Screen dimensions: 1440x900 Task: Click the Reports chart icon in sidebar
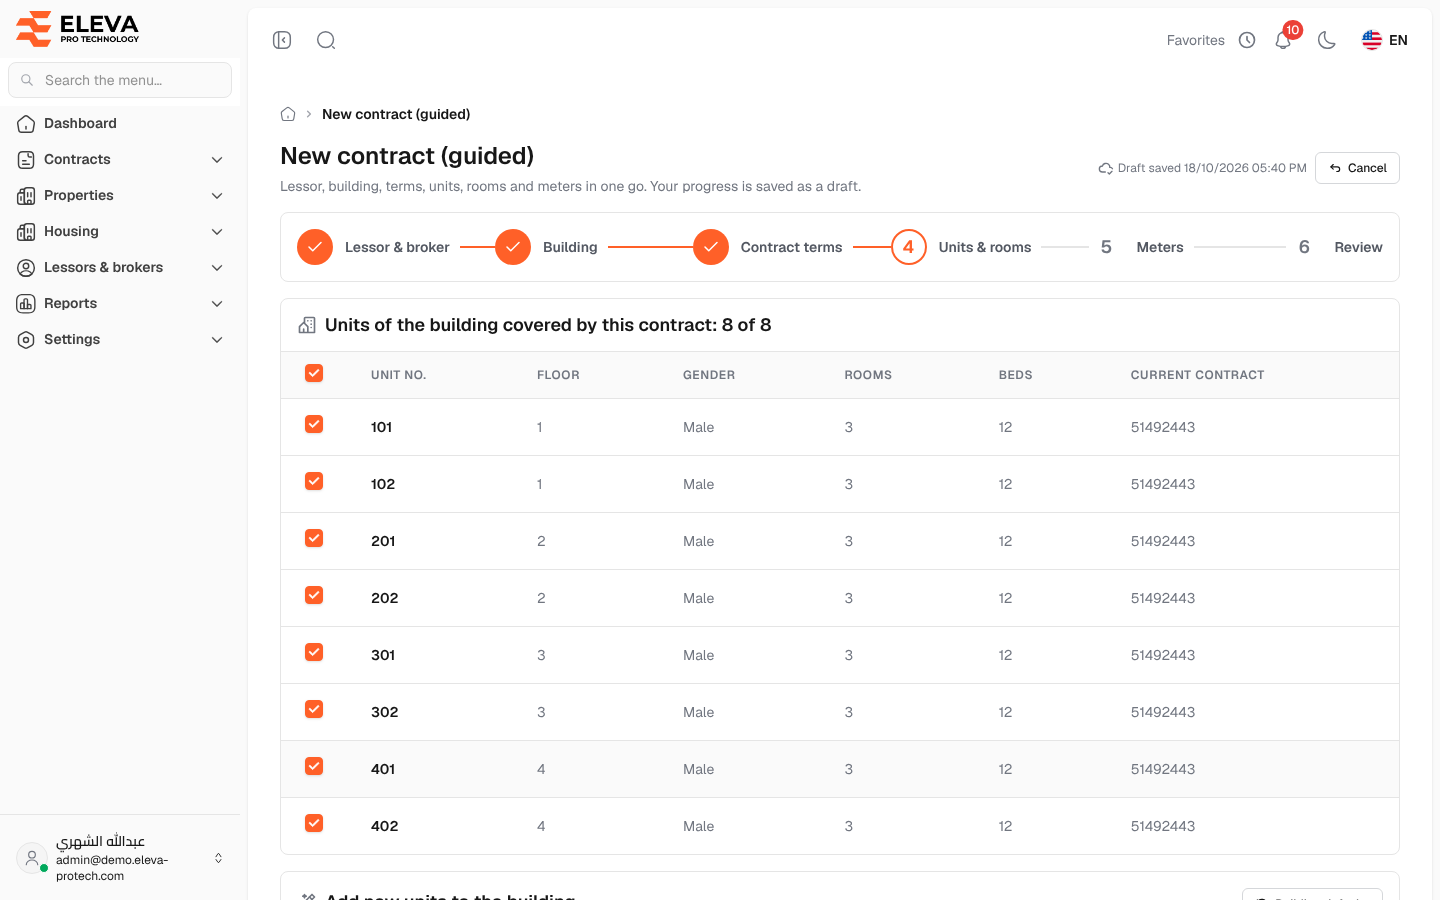pos(26,304)
